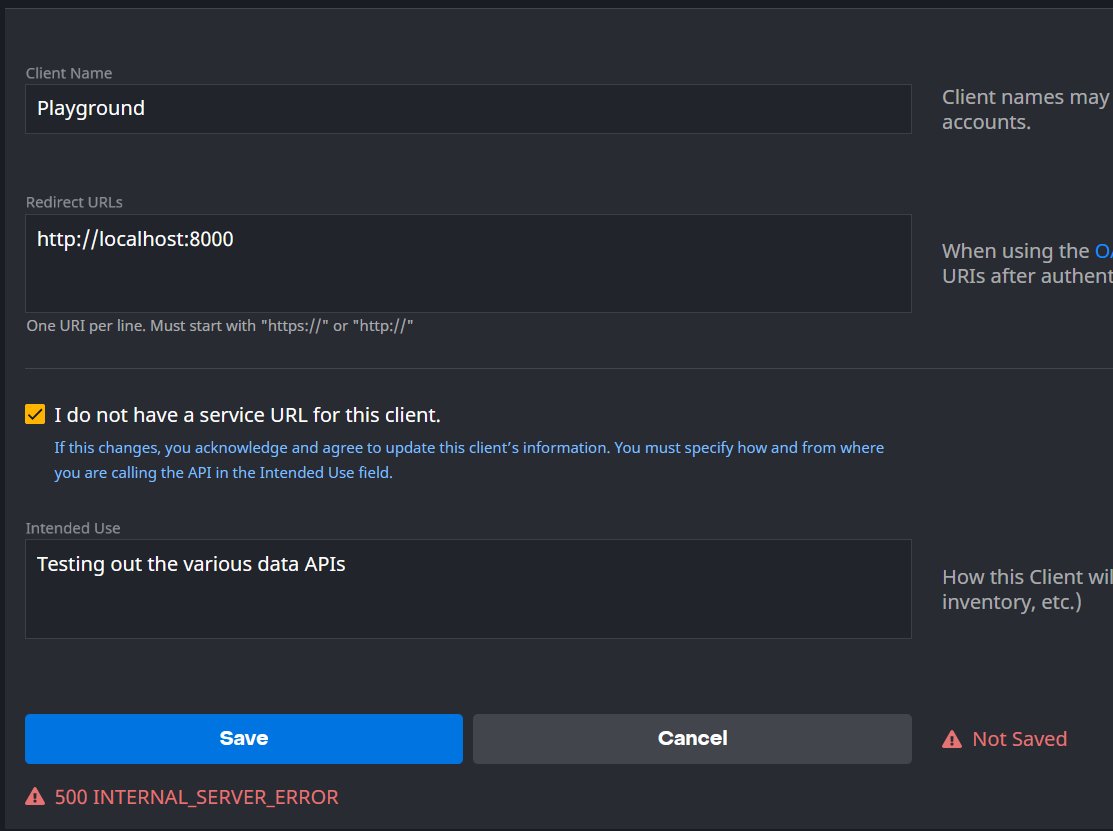This screenshot has width=1113, height=831.
Task: Click the Redirect URLs field label
Action: tap(74, 202)
